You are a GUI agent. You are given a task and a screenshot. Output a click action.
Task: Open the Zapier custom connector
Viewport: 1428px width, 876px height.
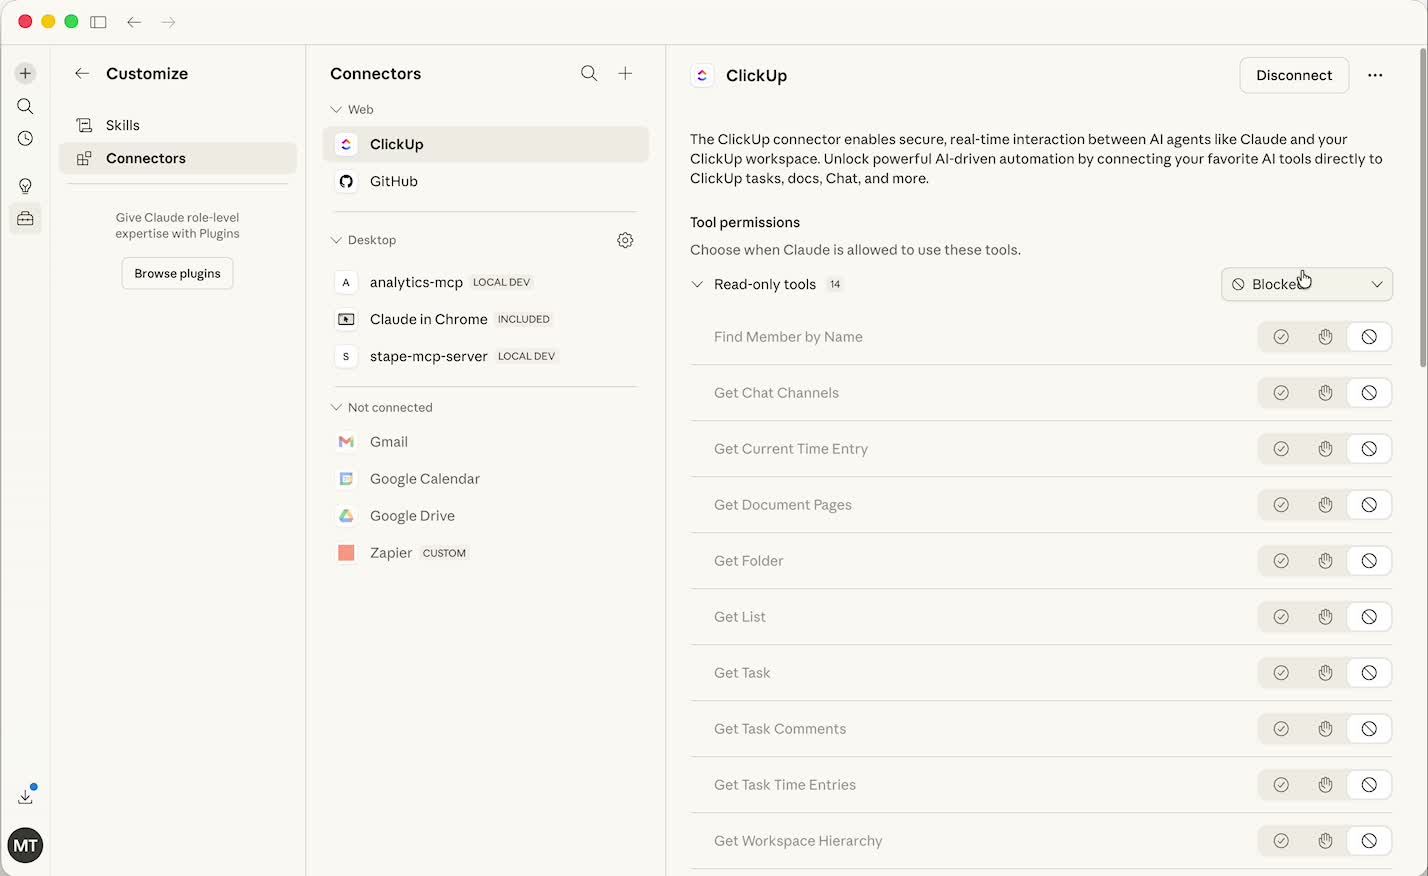[x=390, y=552]
